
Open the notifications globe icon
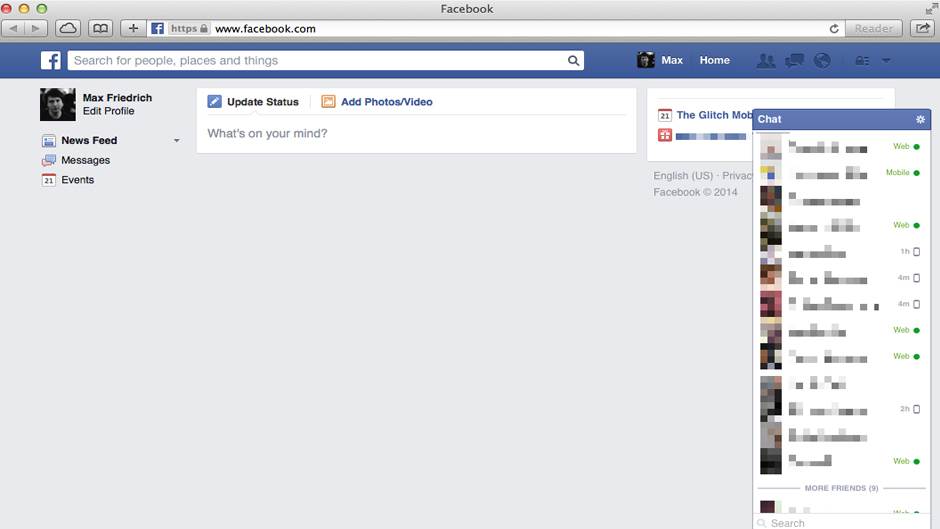tap(822, 61)
